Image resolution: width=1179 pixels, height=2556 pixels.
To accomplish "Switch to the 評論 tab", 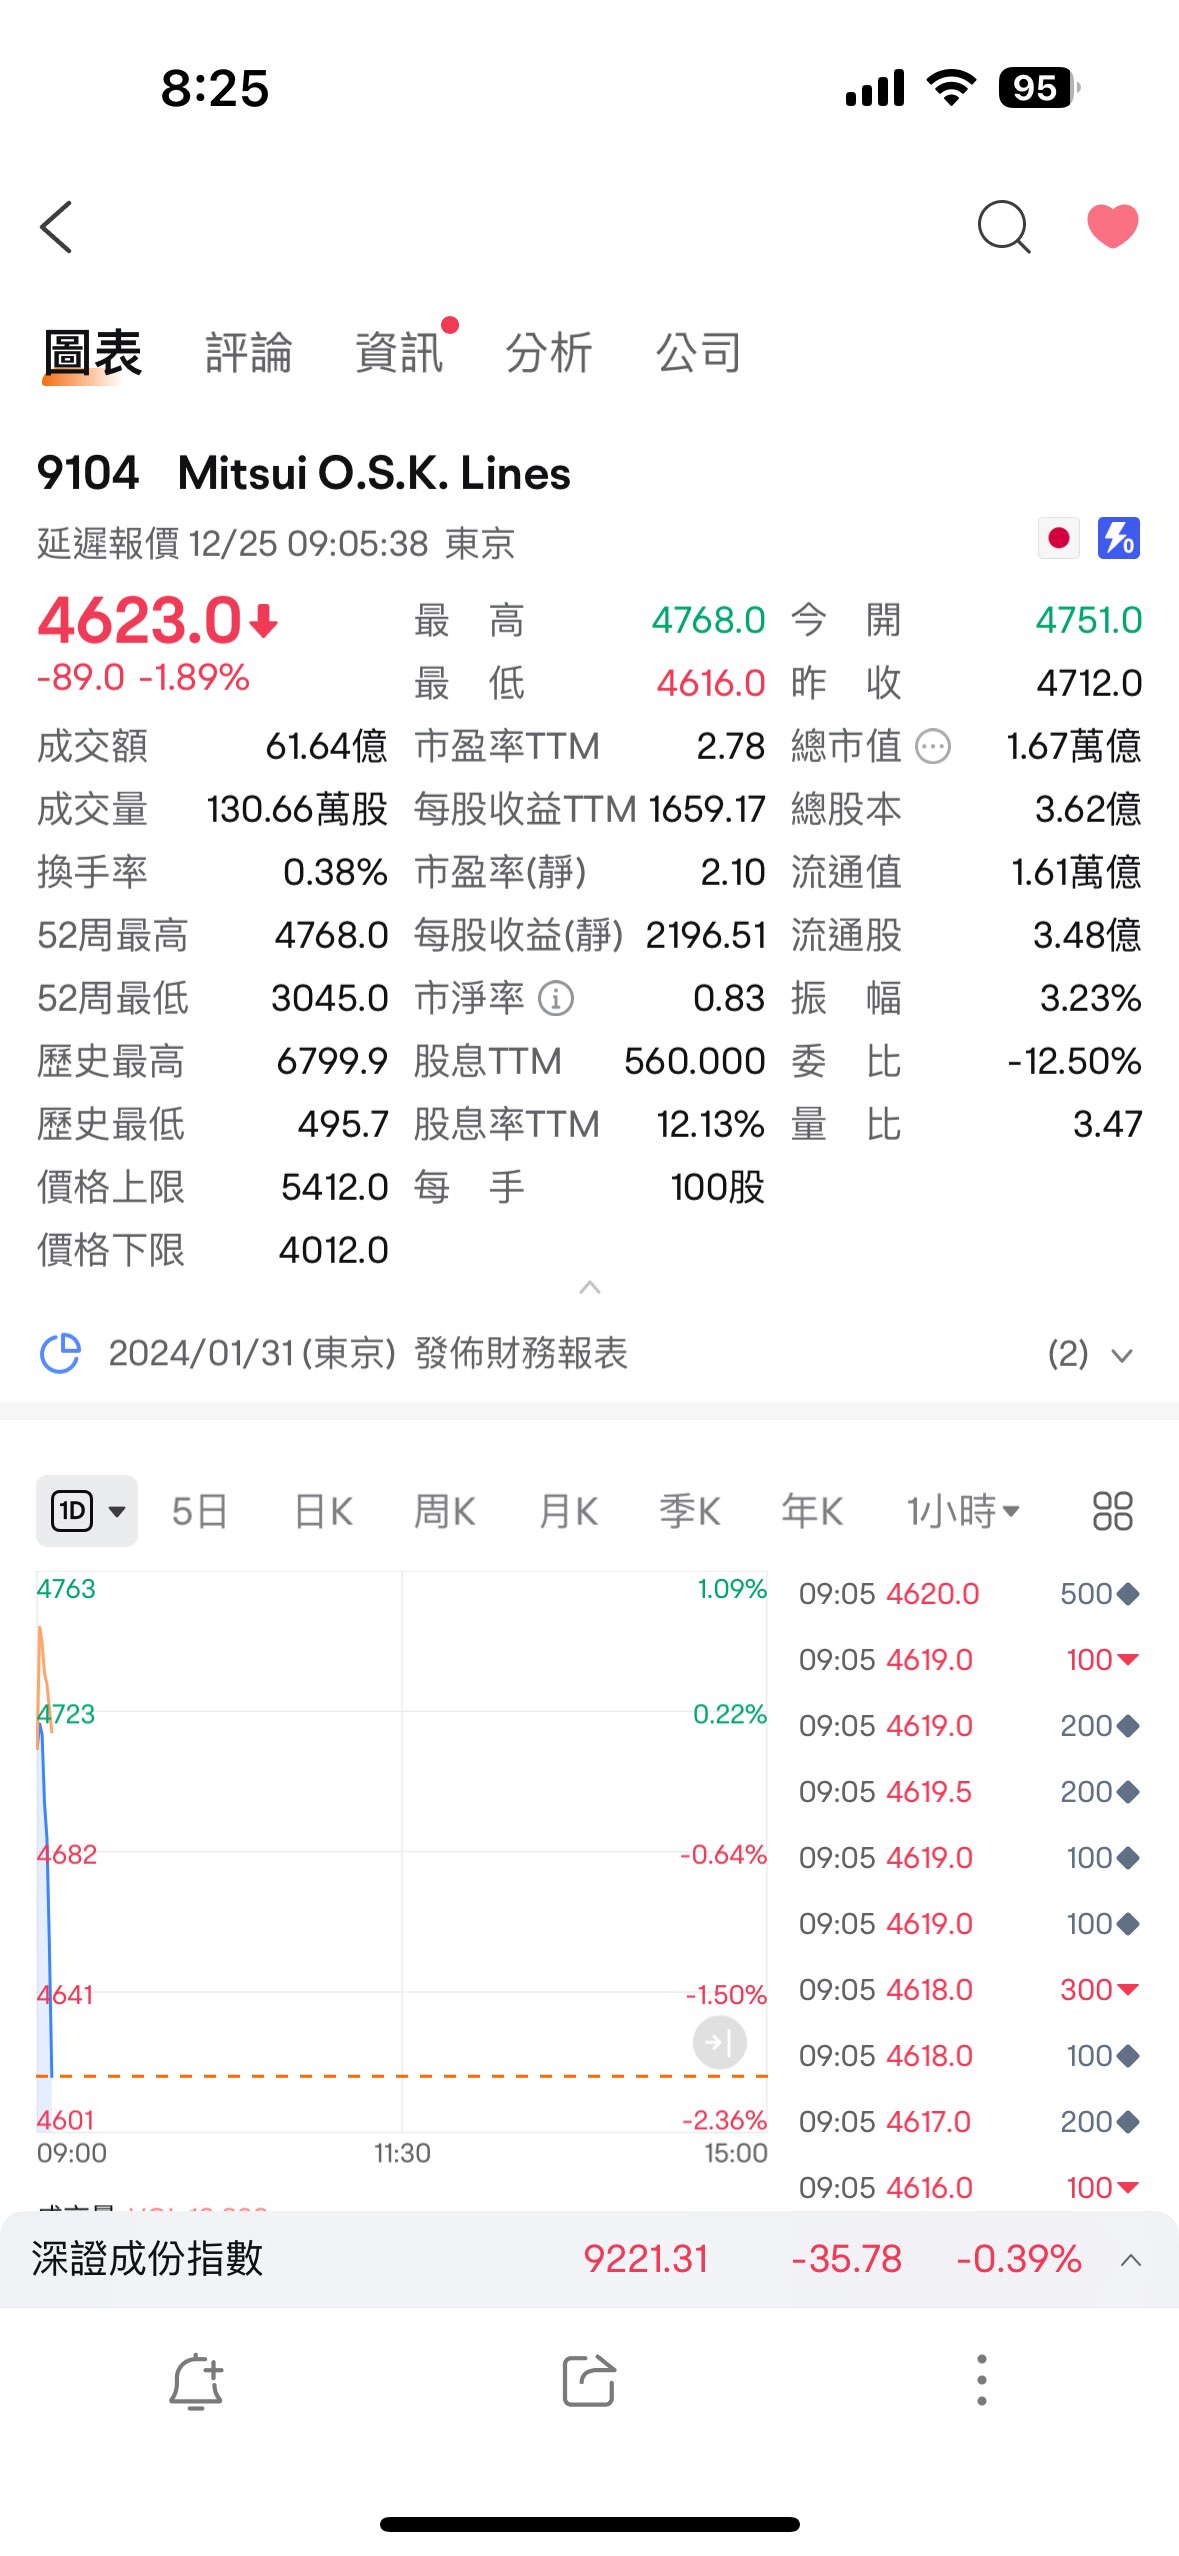I will [x=248, y=353].
